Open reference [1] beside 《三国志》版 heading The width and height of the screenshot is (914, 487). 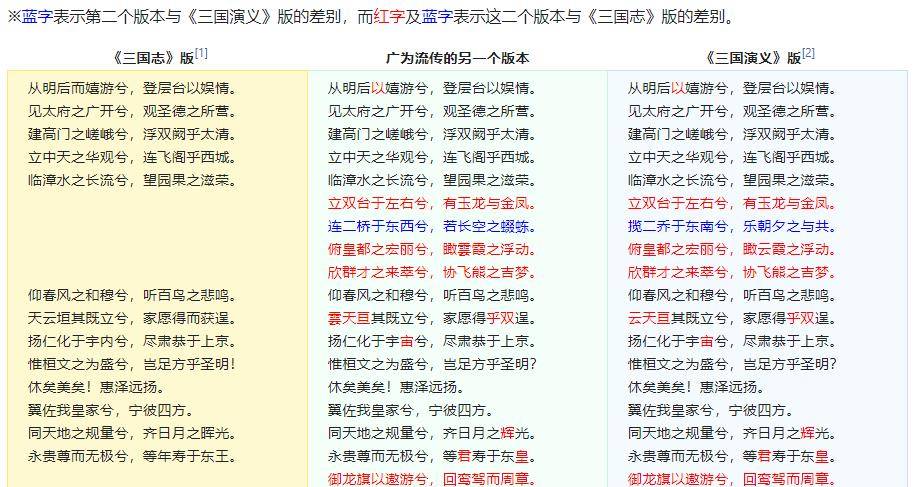201,54
